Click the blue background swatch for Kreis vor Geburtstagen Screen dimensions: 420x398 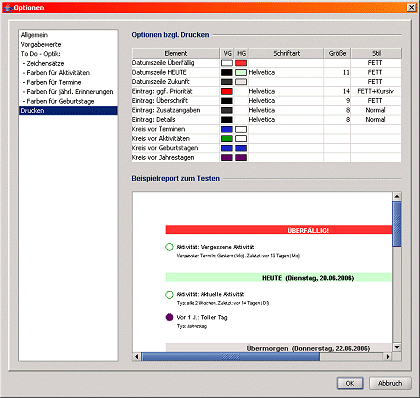[x=241, y=148]
